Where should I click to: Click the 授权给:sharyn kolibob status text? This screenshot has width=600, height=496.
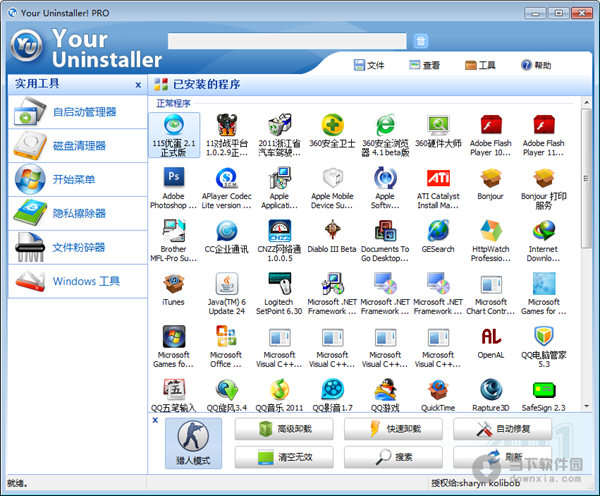(x=476, y=483)
